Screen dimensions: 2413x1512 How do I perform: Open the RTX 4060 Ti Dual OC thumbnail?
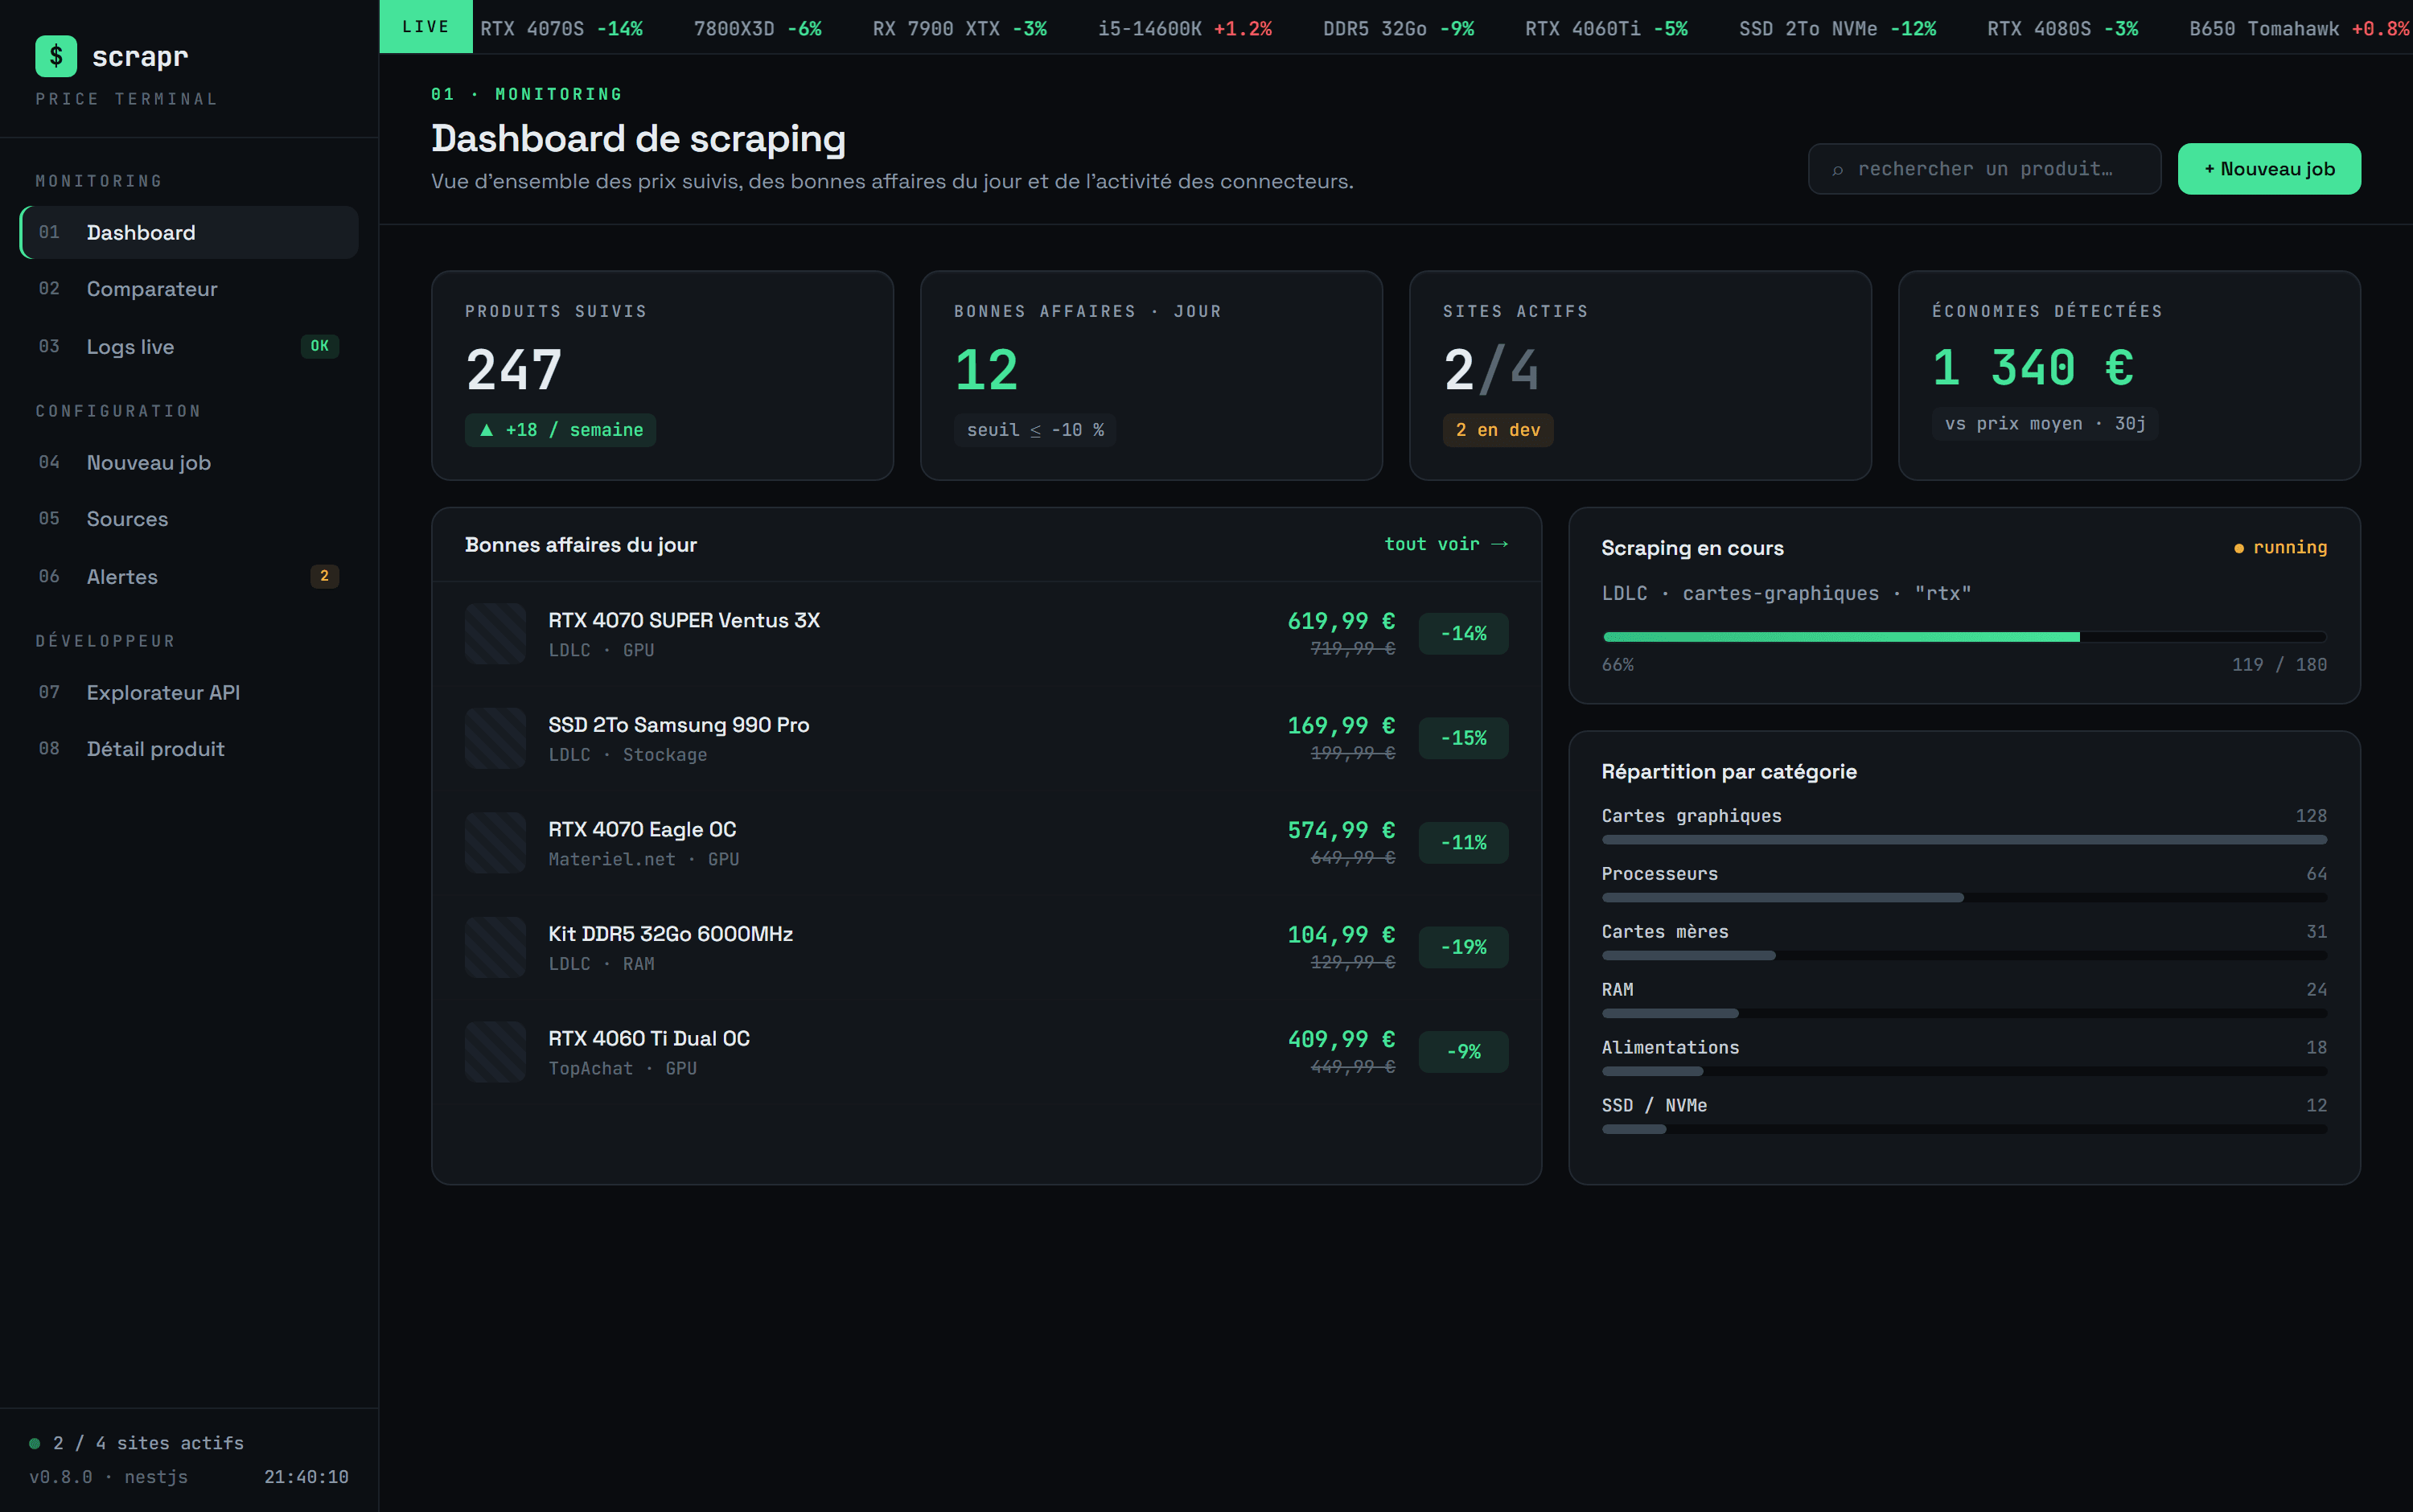[495, 1051]
